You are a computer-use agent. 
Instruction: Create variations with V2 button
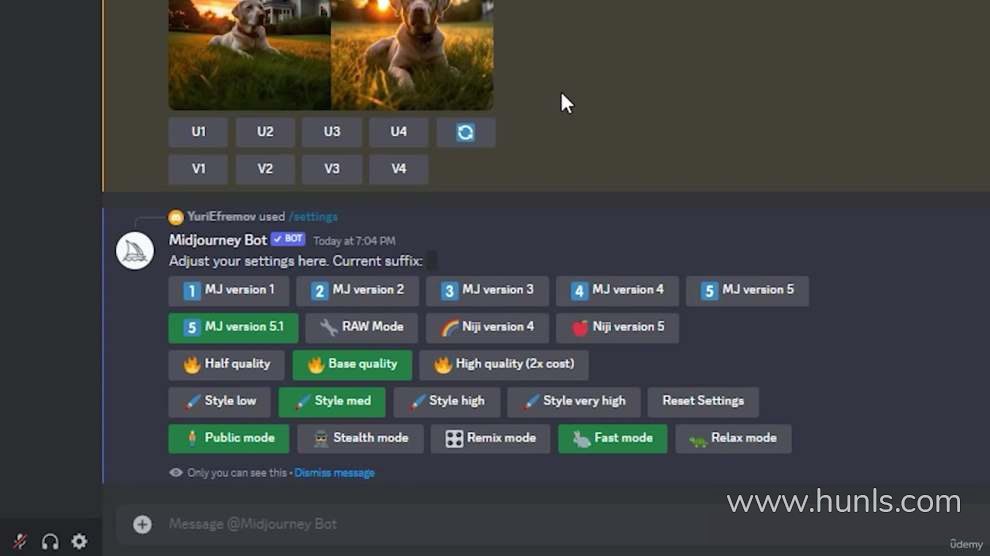coord(265,169)
